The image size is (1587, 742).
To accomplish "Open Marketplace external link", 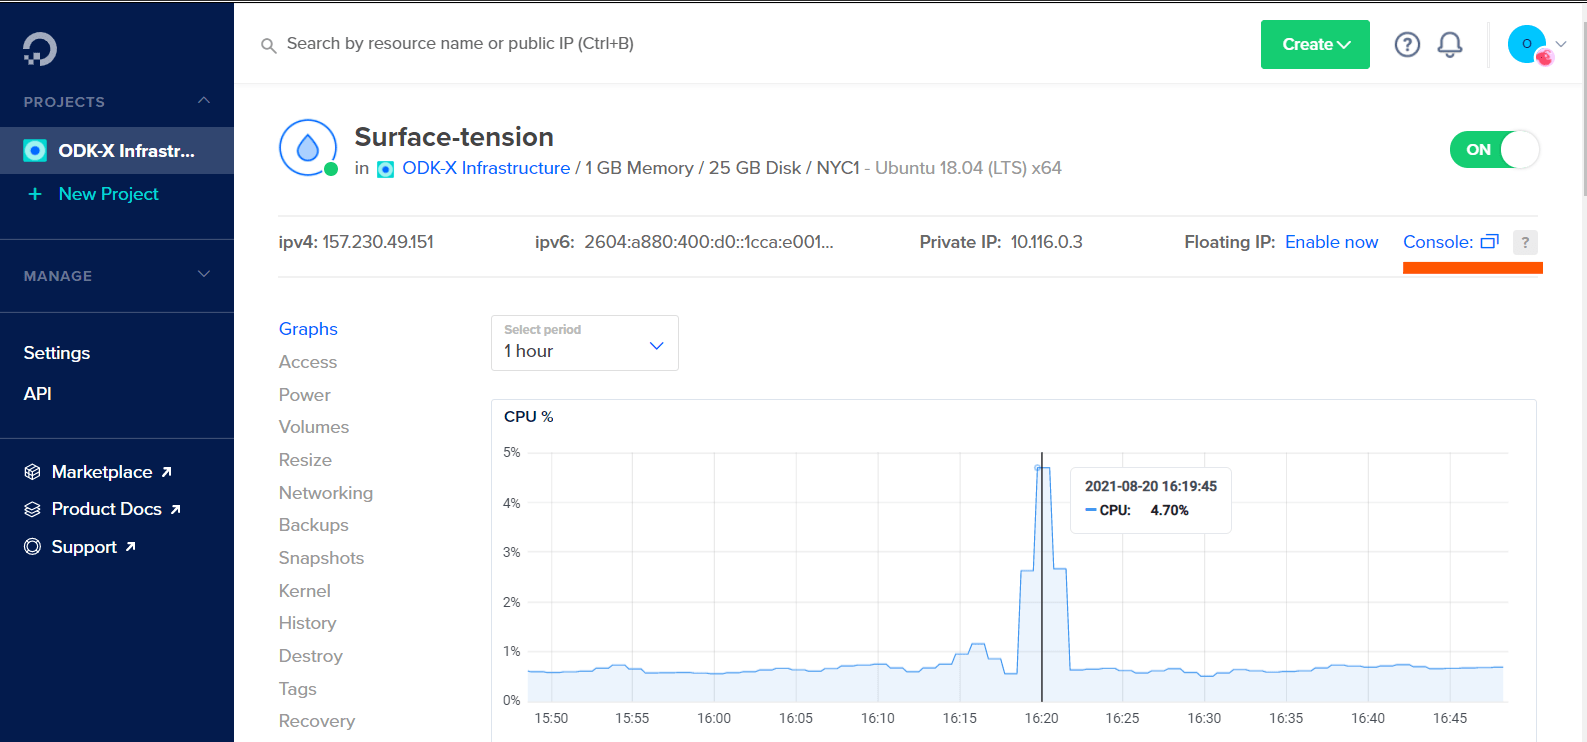I will point(111,472).
